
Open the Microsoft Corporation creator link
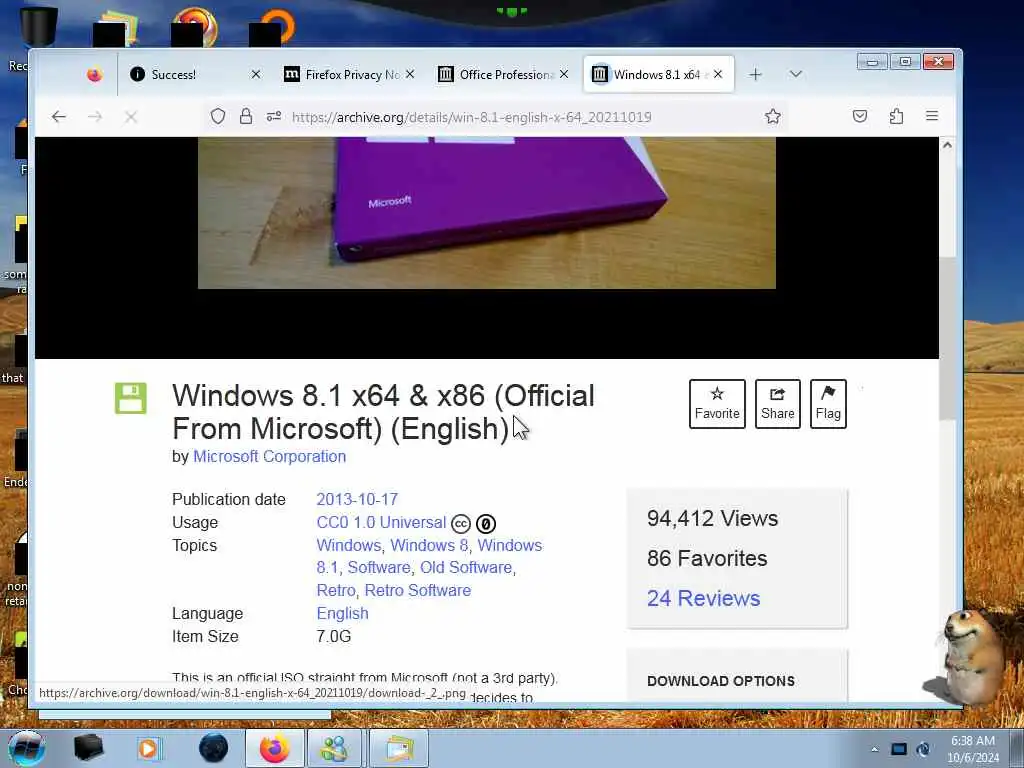pos(270,456)
